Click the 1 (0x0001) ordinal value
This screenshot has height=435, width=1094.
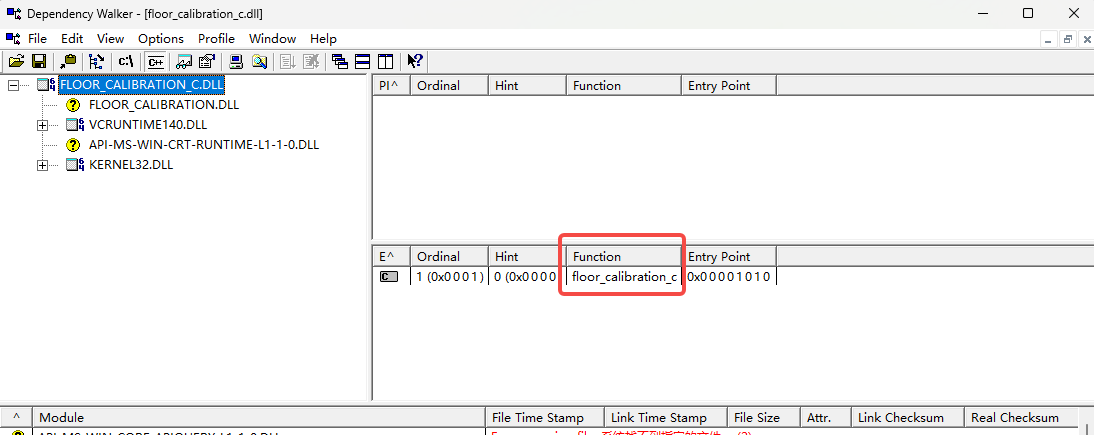click(450, 277)
